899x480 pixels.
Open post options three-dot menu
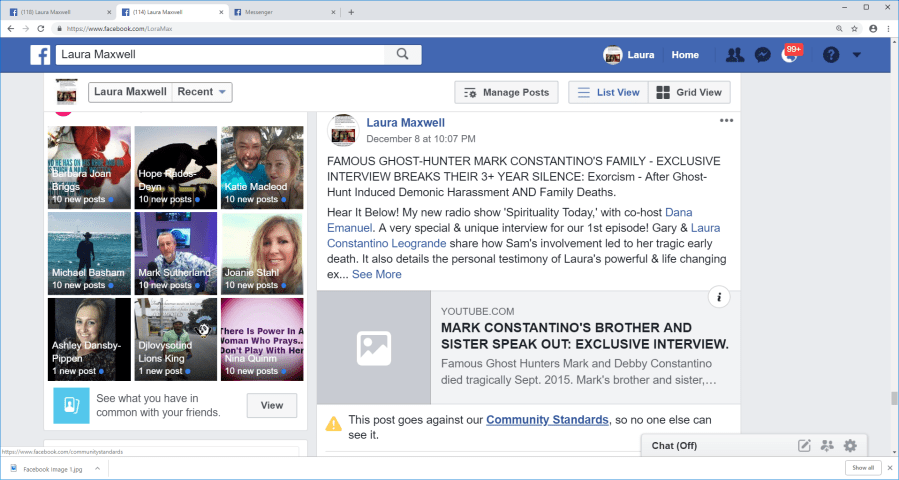pos(727,121)
